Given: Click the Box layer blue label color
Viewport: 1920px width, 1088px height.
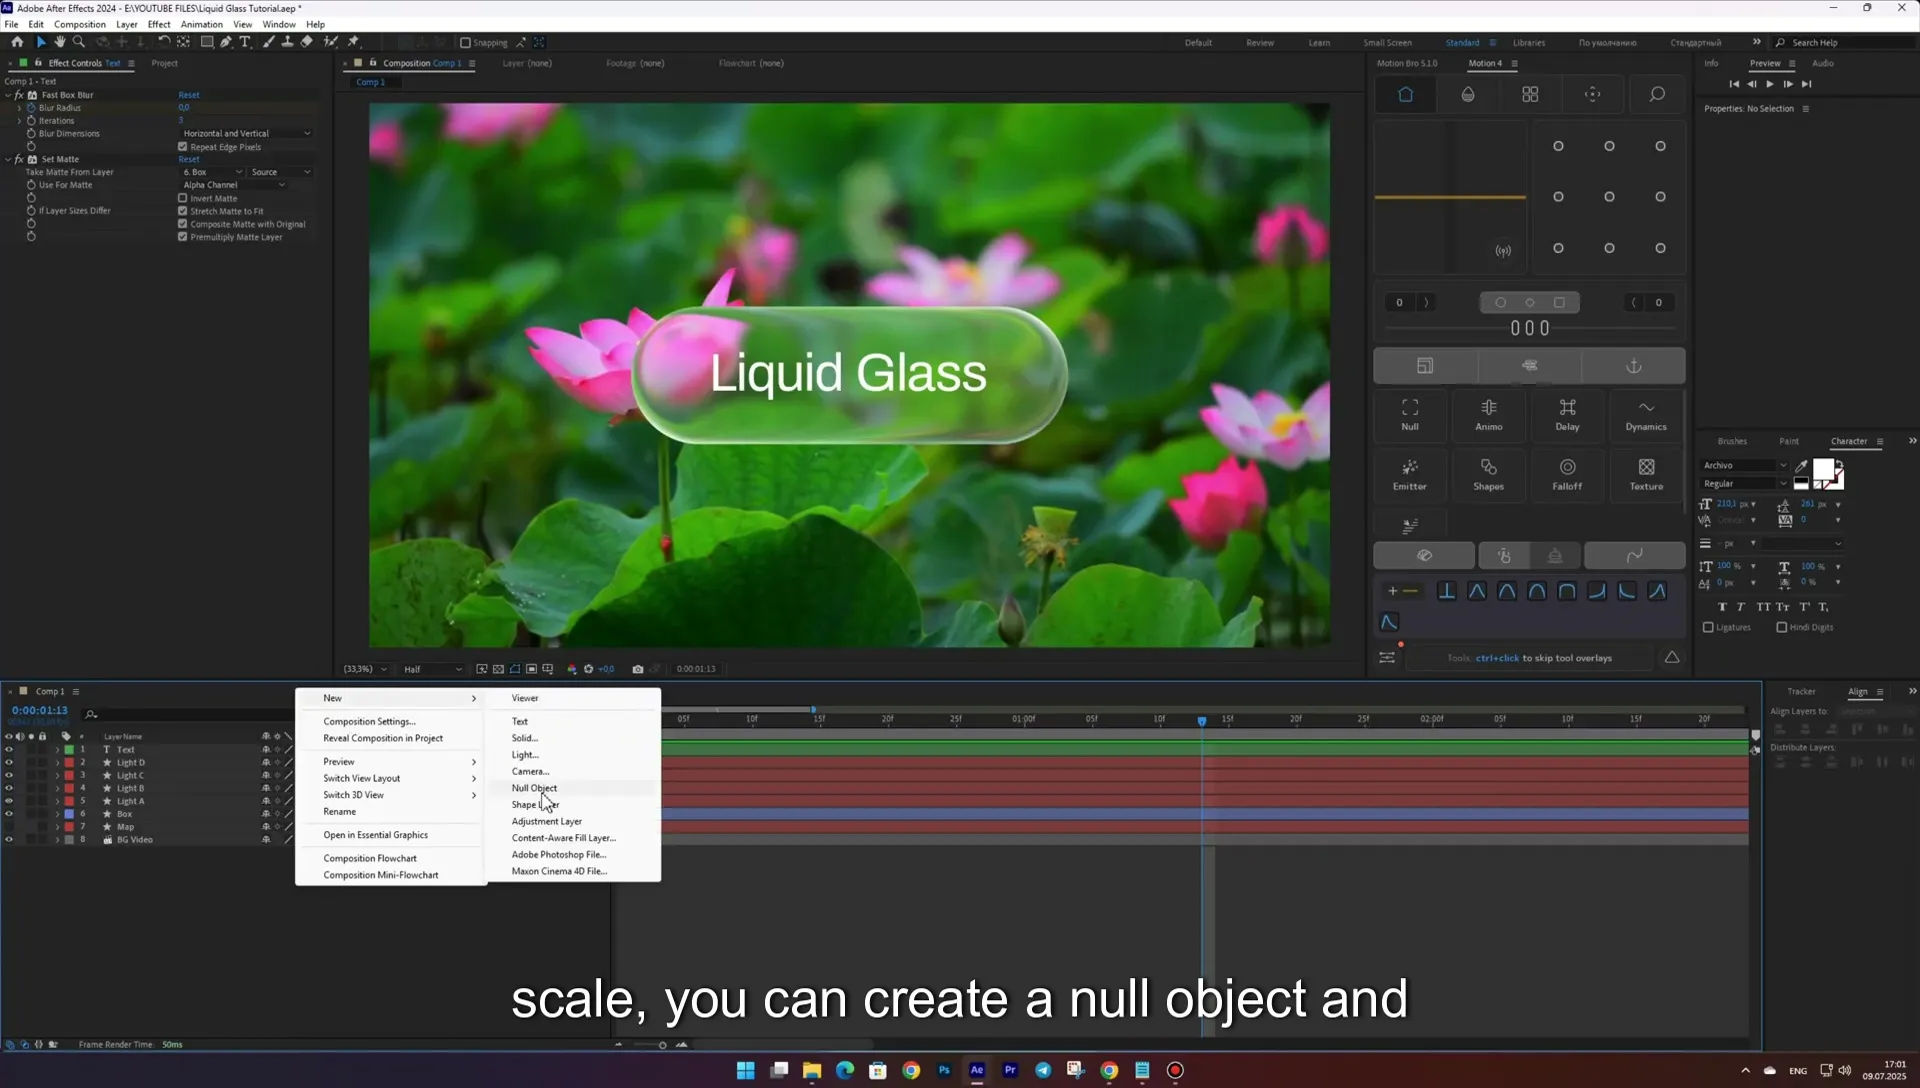Looking at the screenshot, I should [x=69, y=814].
